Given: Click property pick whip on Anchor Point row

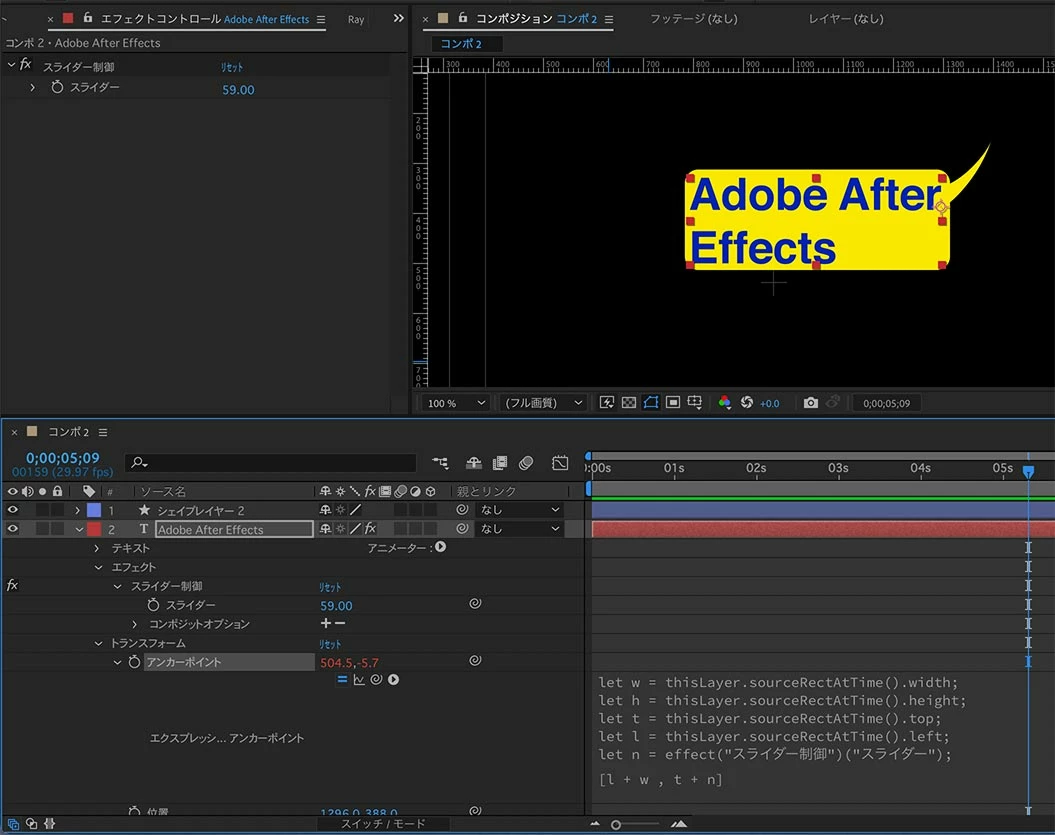Looking at the screenshot, I should coord(475,661).
